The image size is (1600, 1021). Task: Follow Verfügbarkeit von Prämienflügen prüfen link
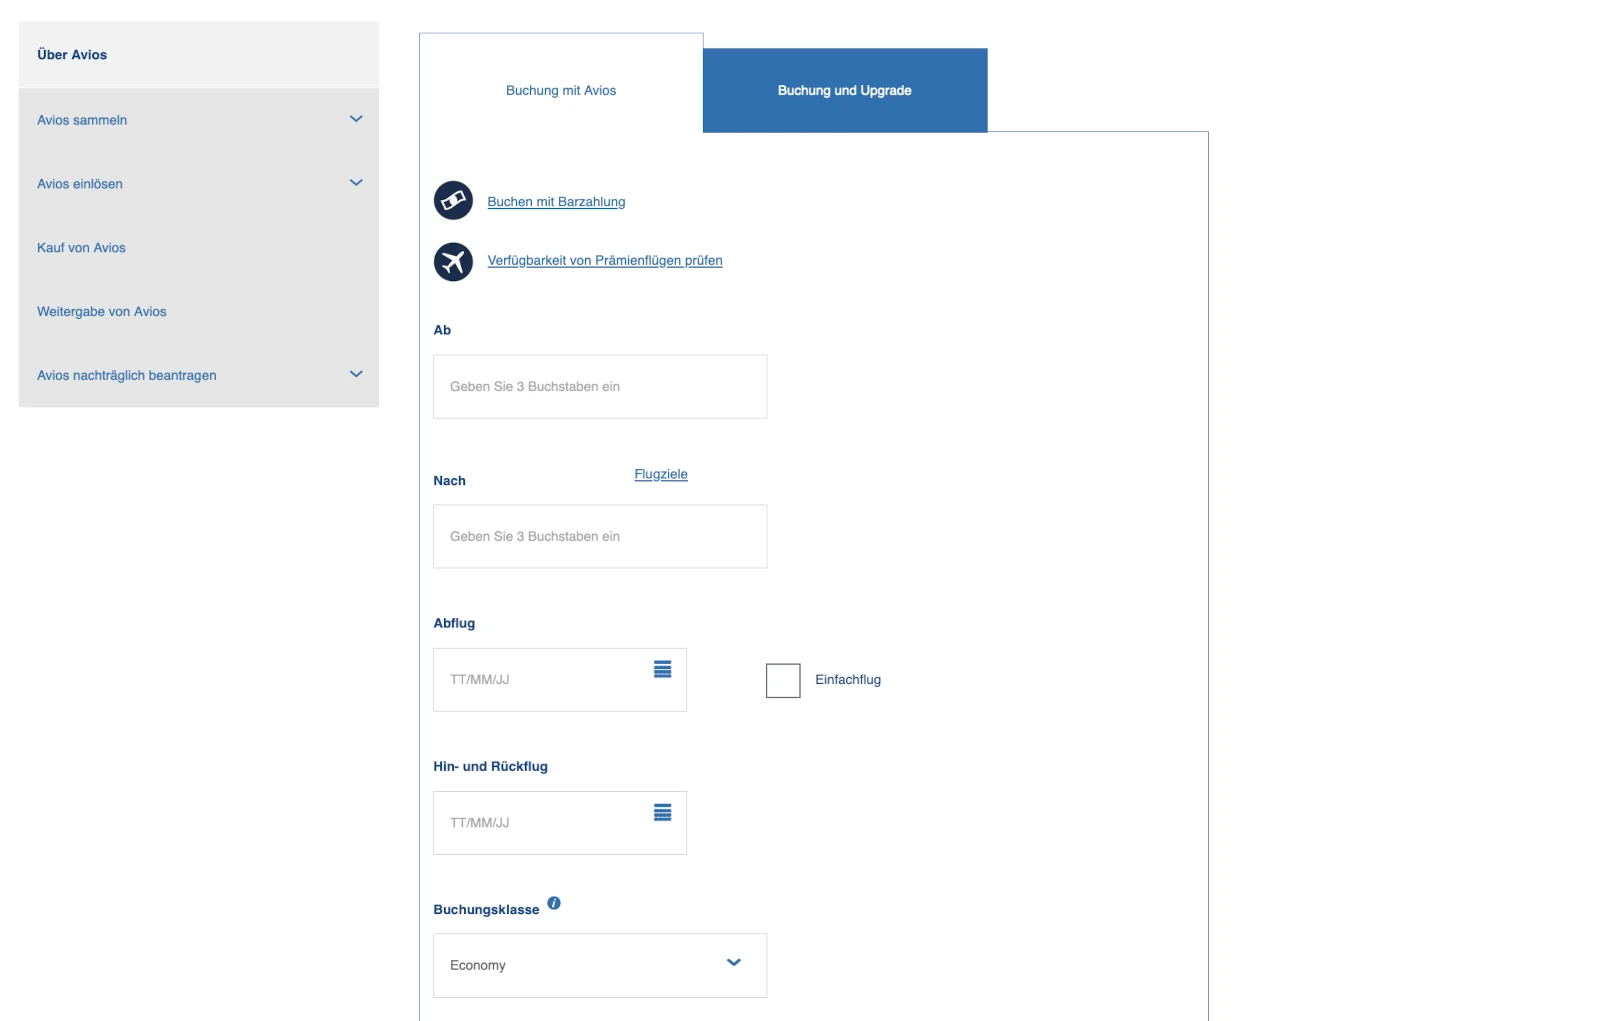(605, 261)
